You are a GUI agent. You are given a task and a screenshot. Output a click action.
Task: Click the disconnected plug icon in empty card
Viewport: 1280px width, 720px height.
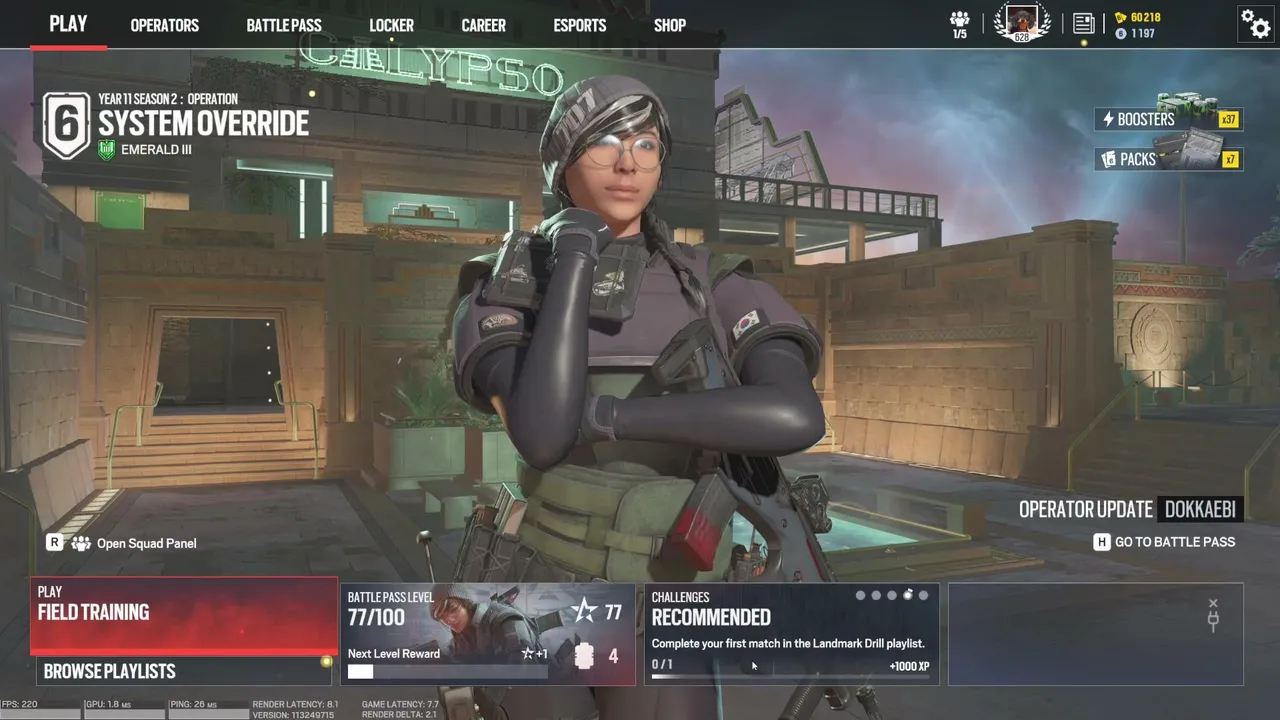tap(1213, 616)
